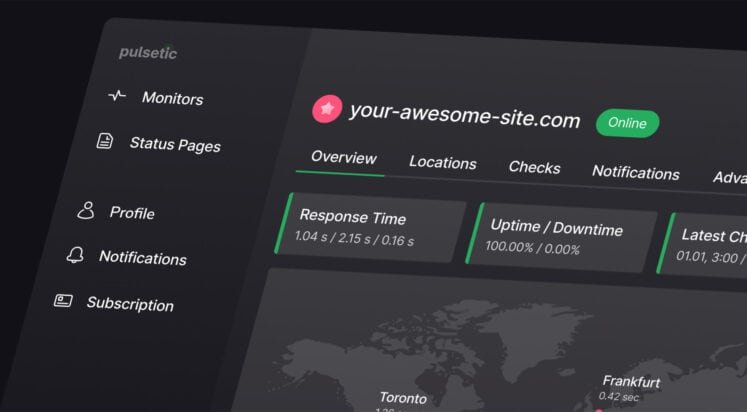Click the your-awesome-site.com title

point(465,116)
